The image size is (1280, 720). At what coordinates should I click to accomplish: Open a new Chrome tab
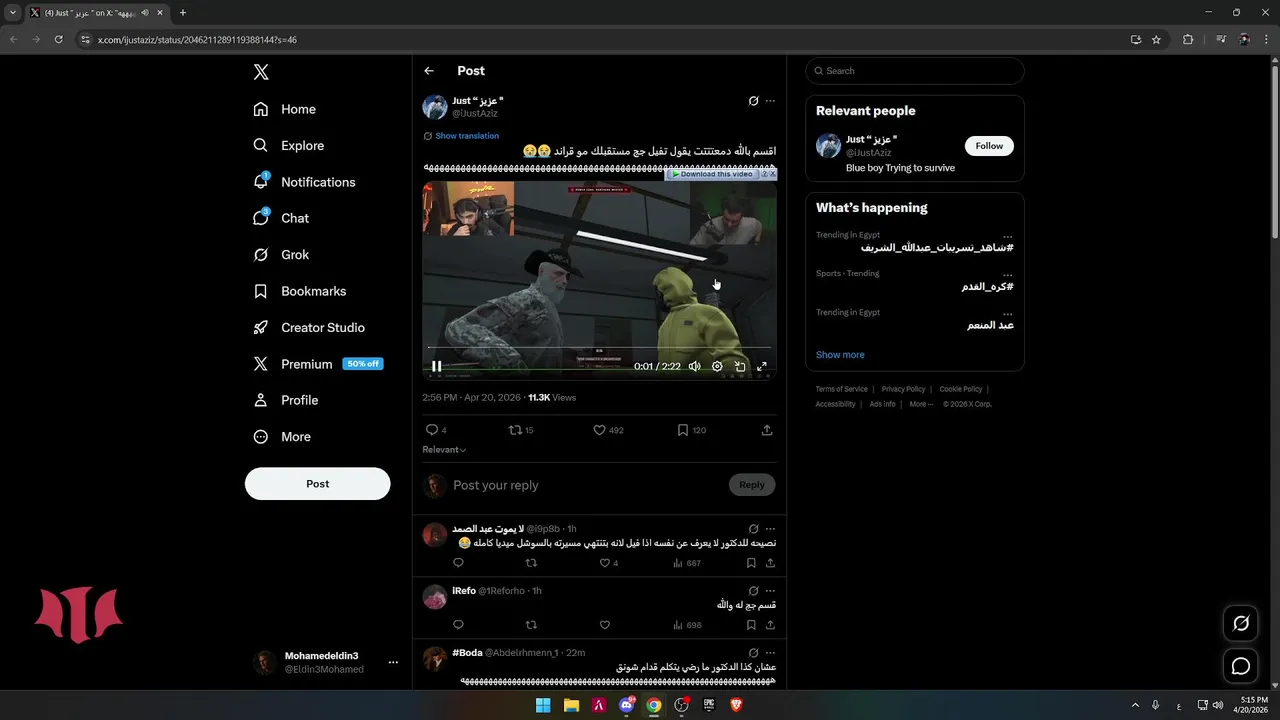pyautogui.click(x=182, y=13)
